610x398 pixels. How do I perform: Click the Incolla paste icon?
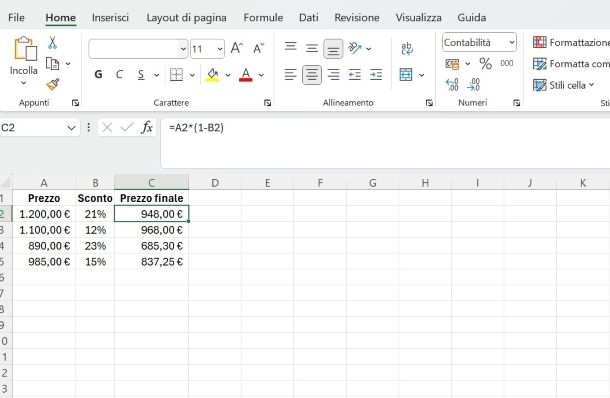point(25,49)
